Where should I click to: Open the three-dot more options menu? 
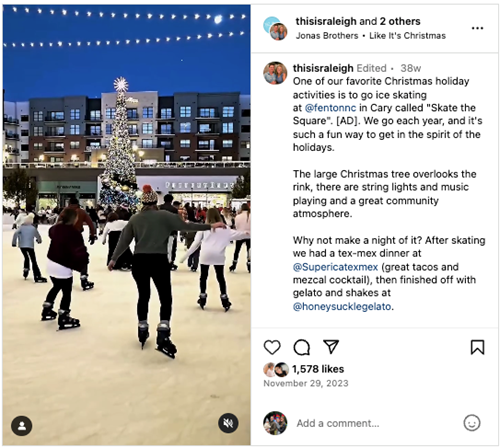(477, 28)
